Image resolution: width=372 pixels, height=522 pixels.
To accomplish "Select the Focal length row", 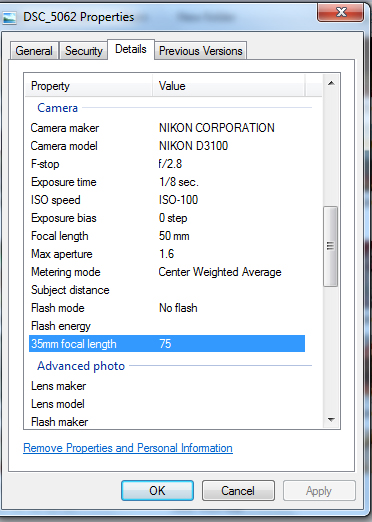I will [x=167, y=236].
